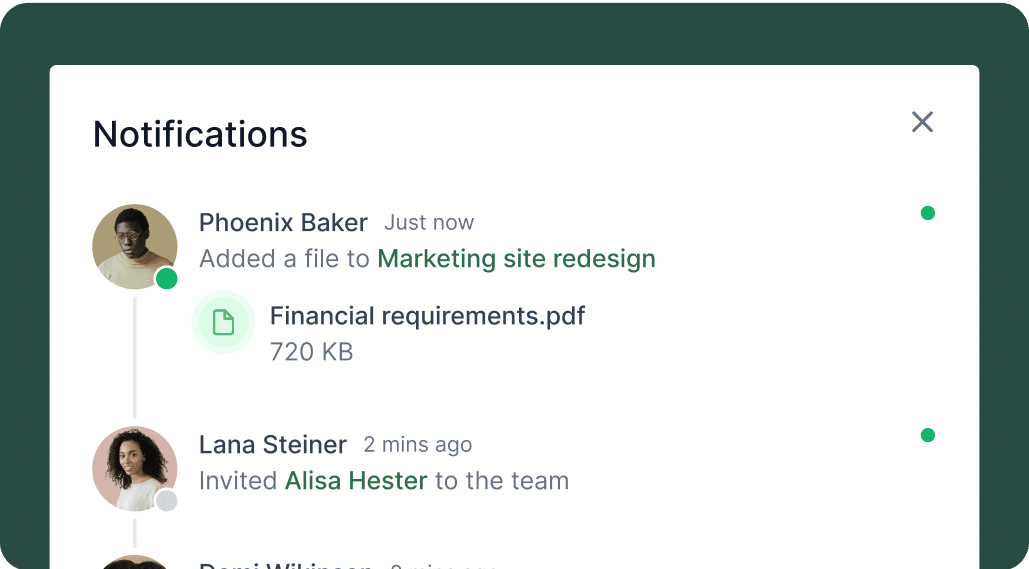Image resolution: width=1029 pixels, height=569 pixels.
Task: Click the Notifications heading
Action: pos(200,134)
